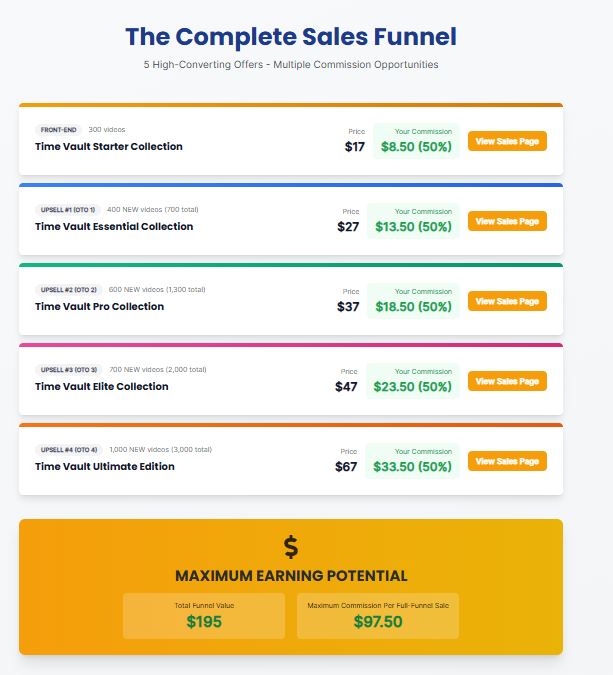Click The Complete Sales Funnel heading
This screenshot has height=675, width=613.
click(x=291, y=38)
